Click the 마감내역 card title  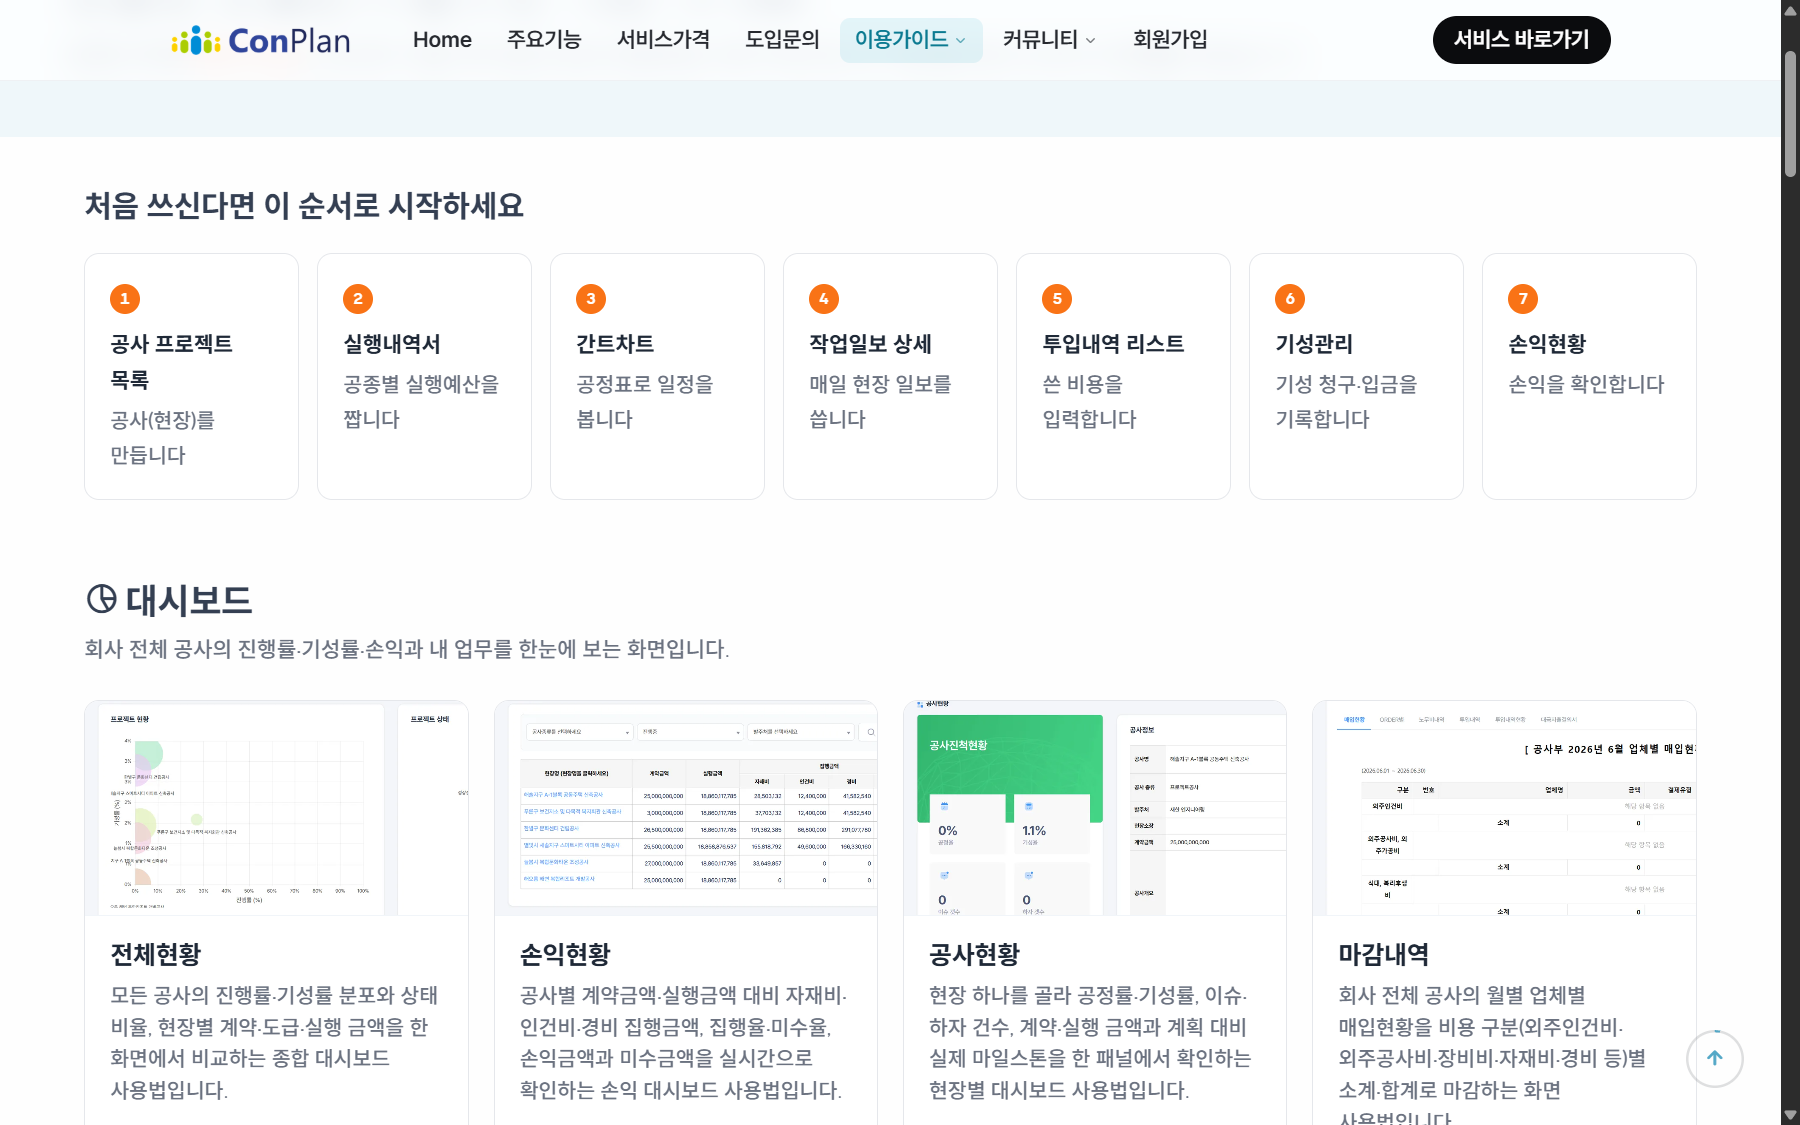(1384, 954)
